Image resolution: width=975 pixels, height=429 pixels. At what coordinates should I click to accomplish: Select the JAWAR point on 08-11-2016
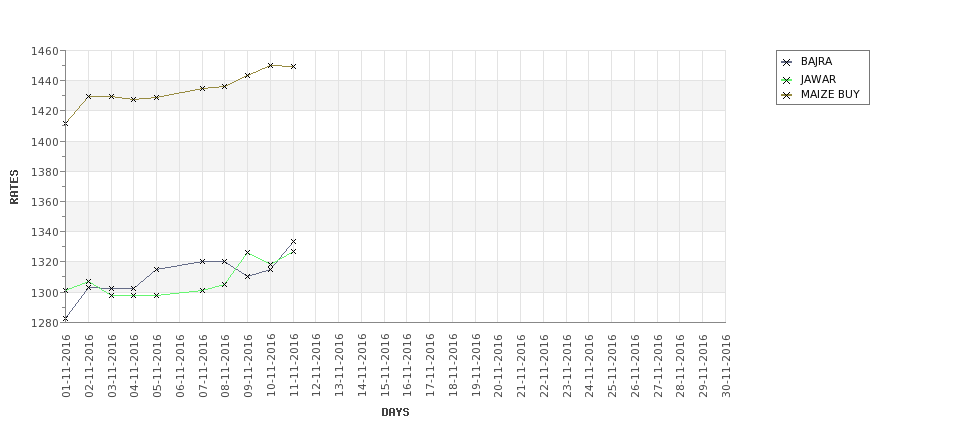click(x=224, y=284)
